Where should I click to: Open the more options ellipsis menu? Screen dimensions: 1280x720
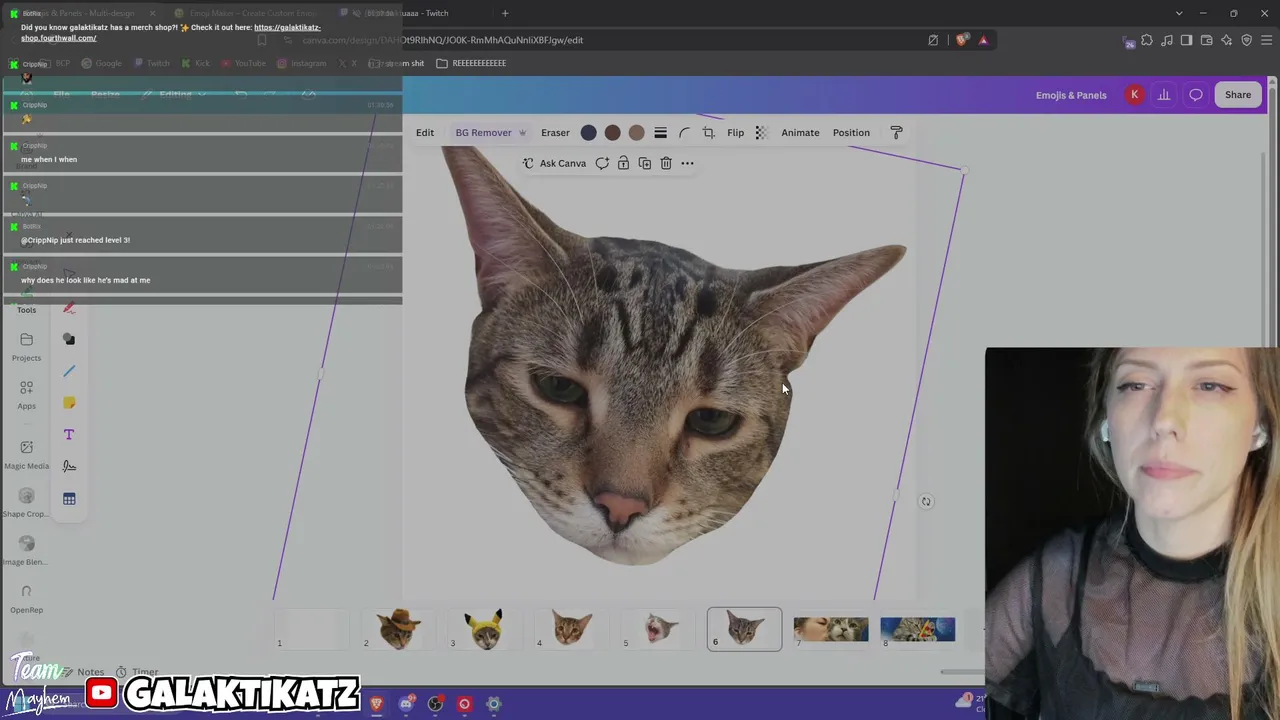point(687,163)
